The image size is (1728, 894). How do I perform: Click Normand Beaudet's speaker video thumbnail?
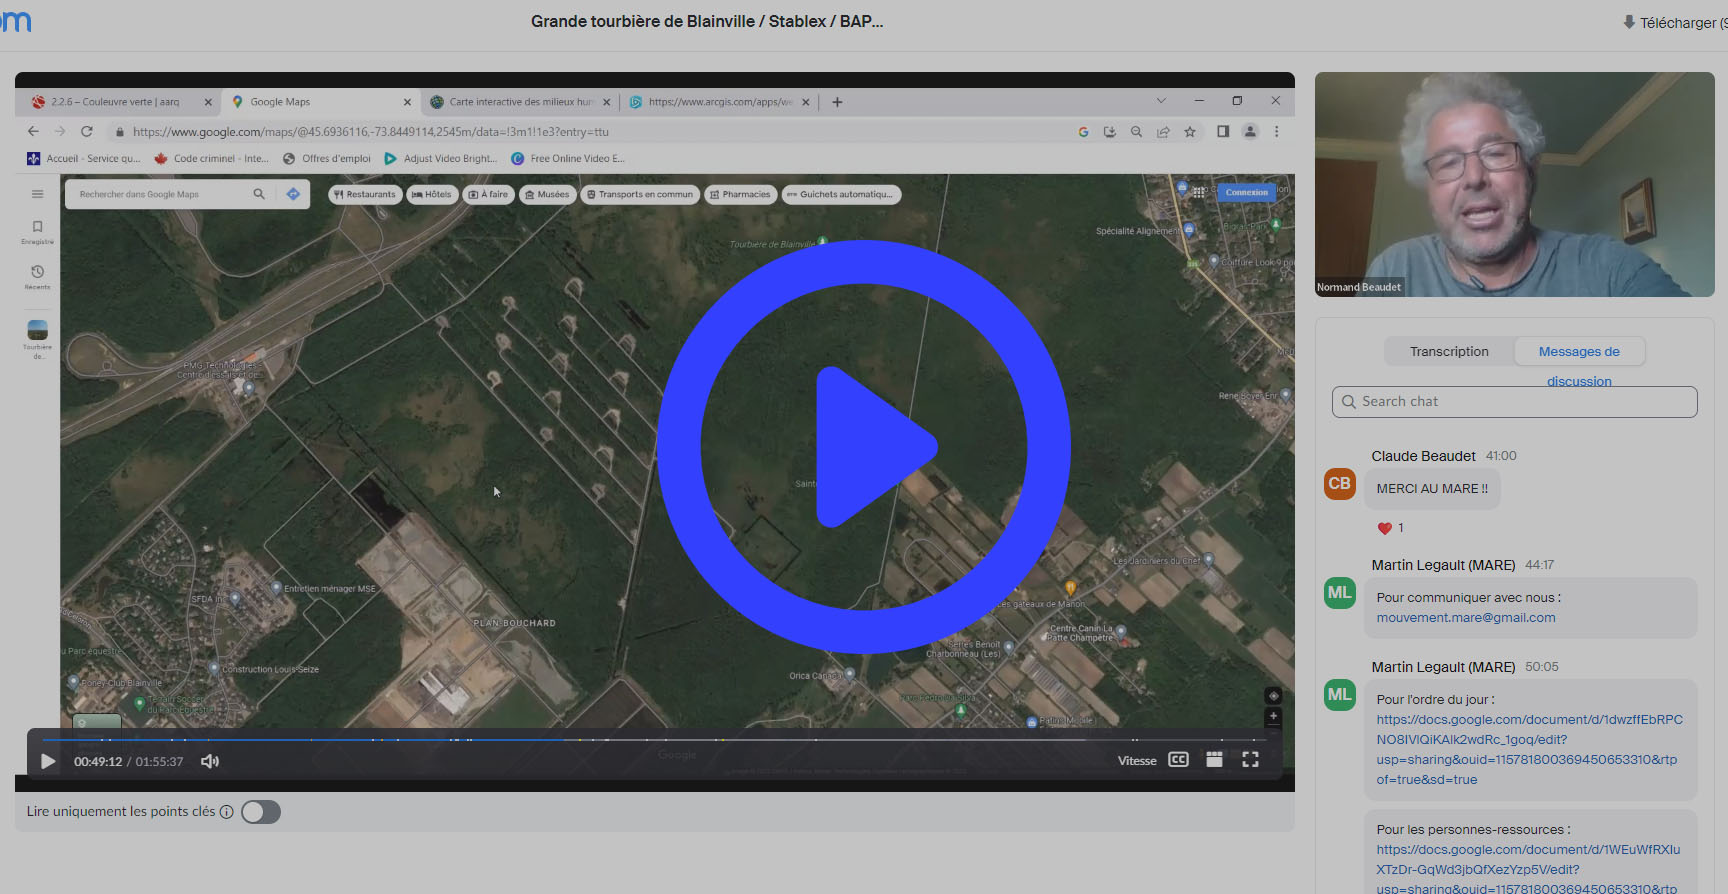click(x=1514, y=184)
